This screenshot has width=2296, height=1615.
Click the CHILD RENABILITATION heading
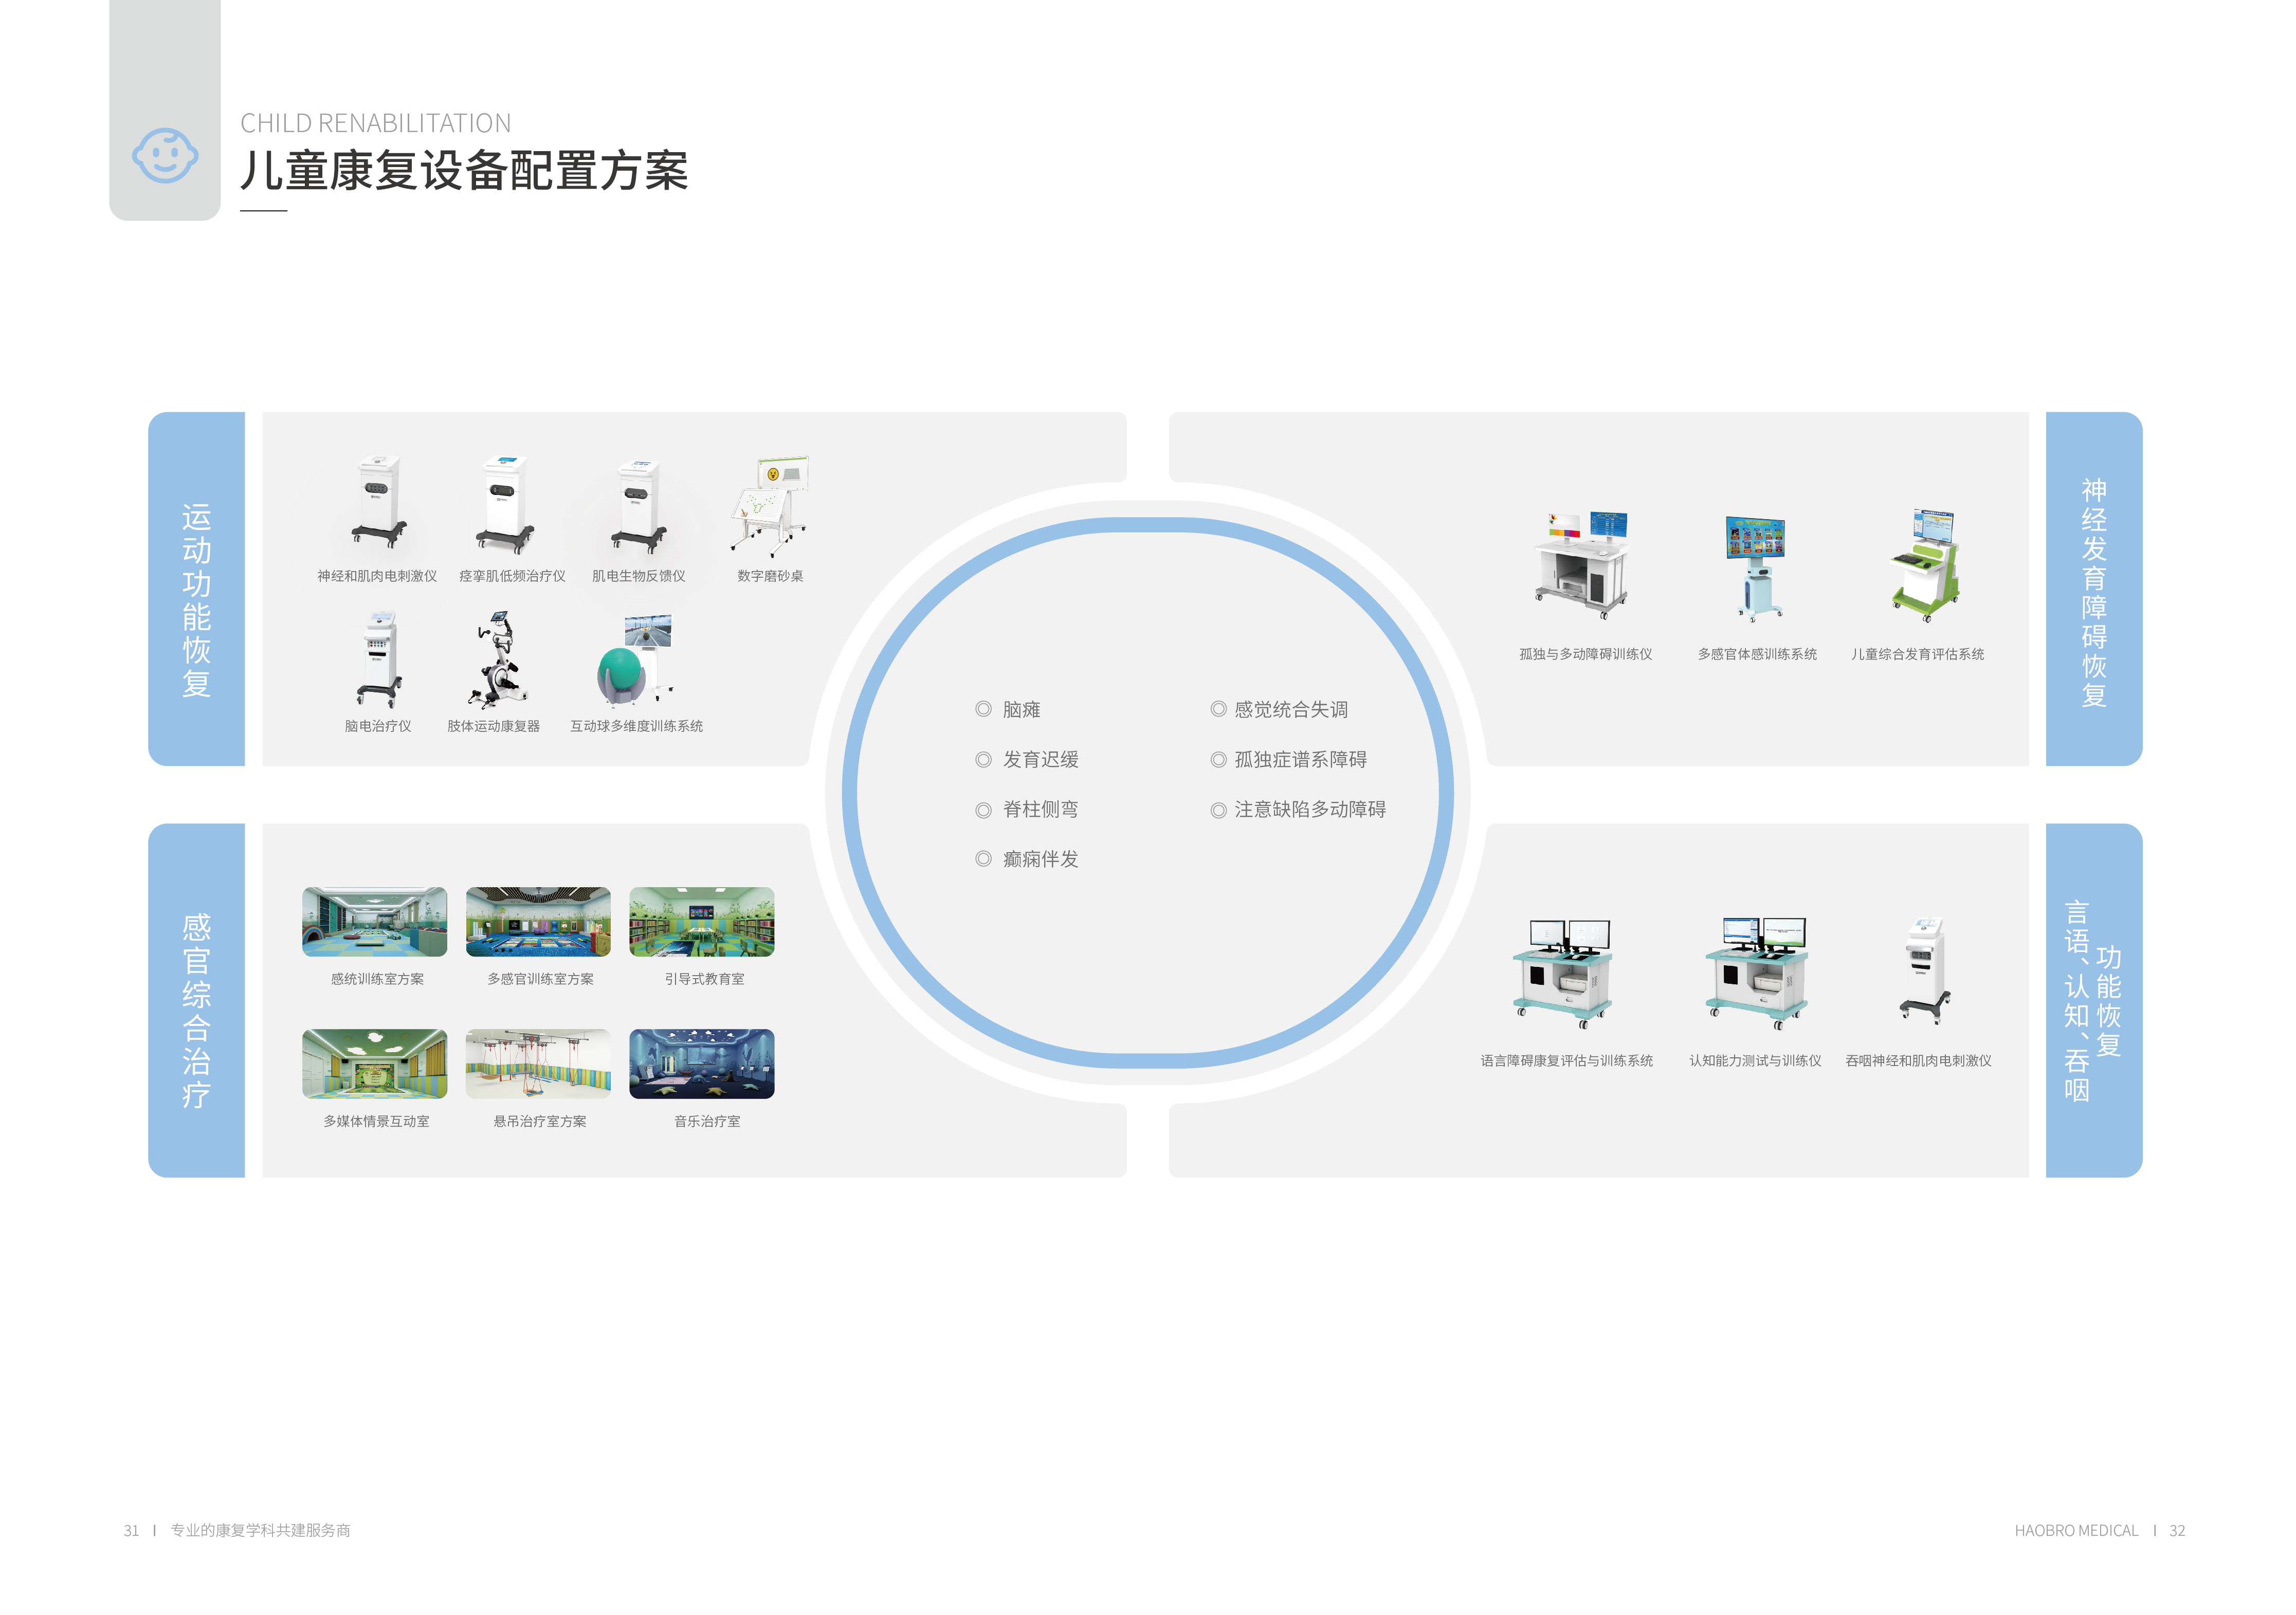coord(376,123)
